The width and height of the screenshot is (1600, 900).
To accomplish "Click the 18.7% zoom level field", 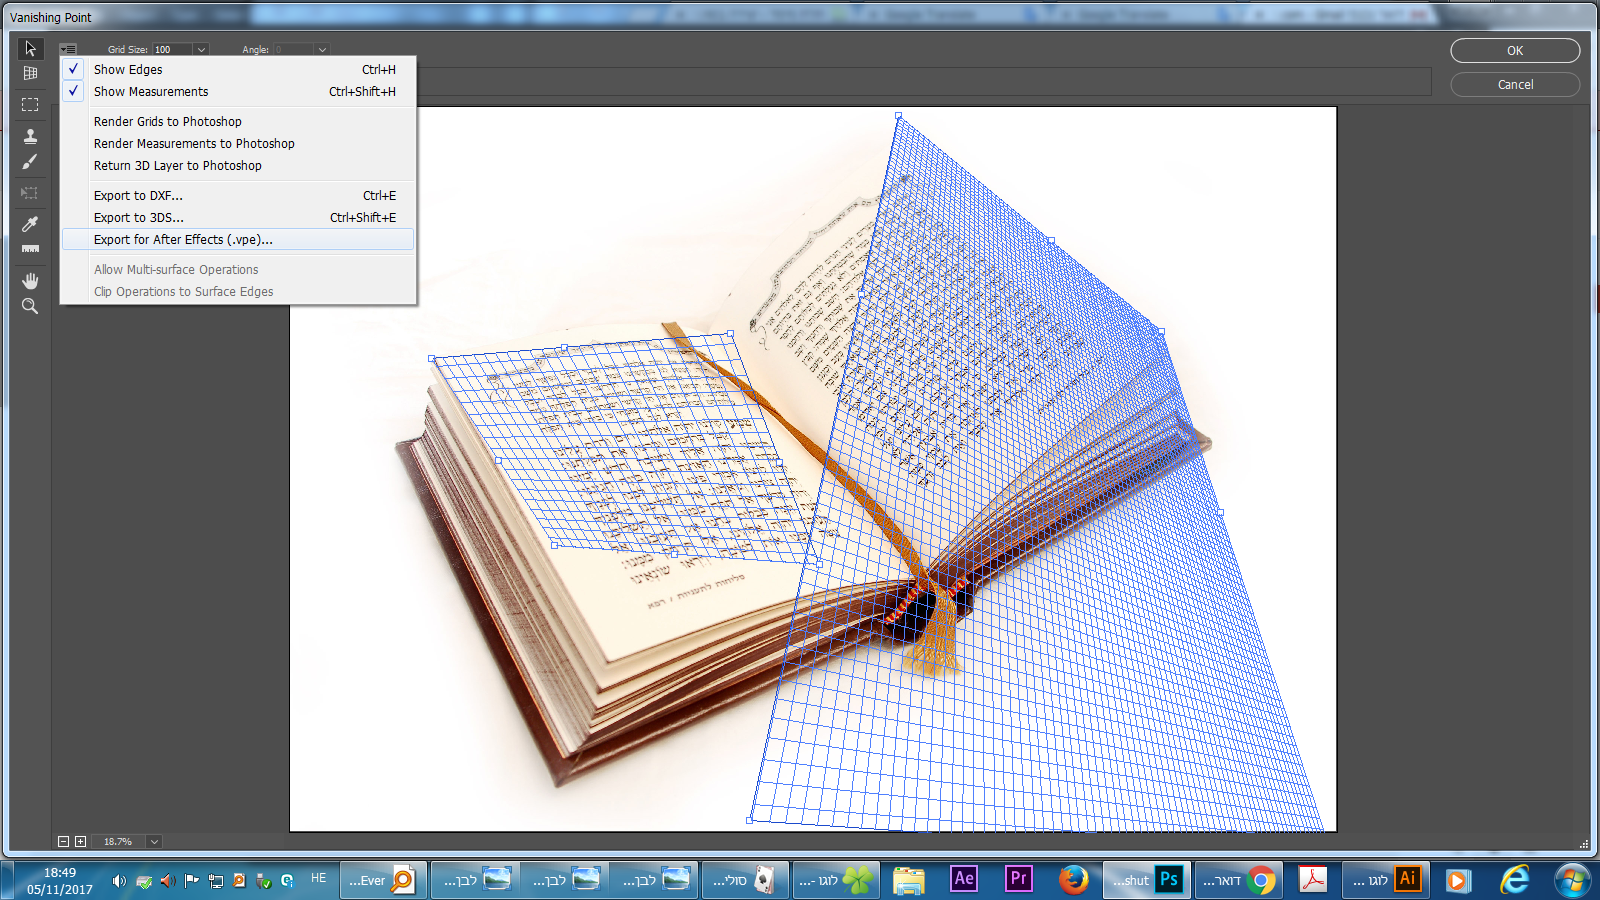I will point(120,842).
